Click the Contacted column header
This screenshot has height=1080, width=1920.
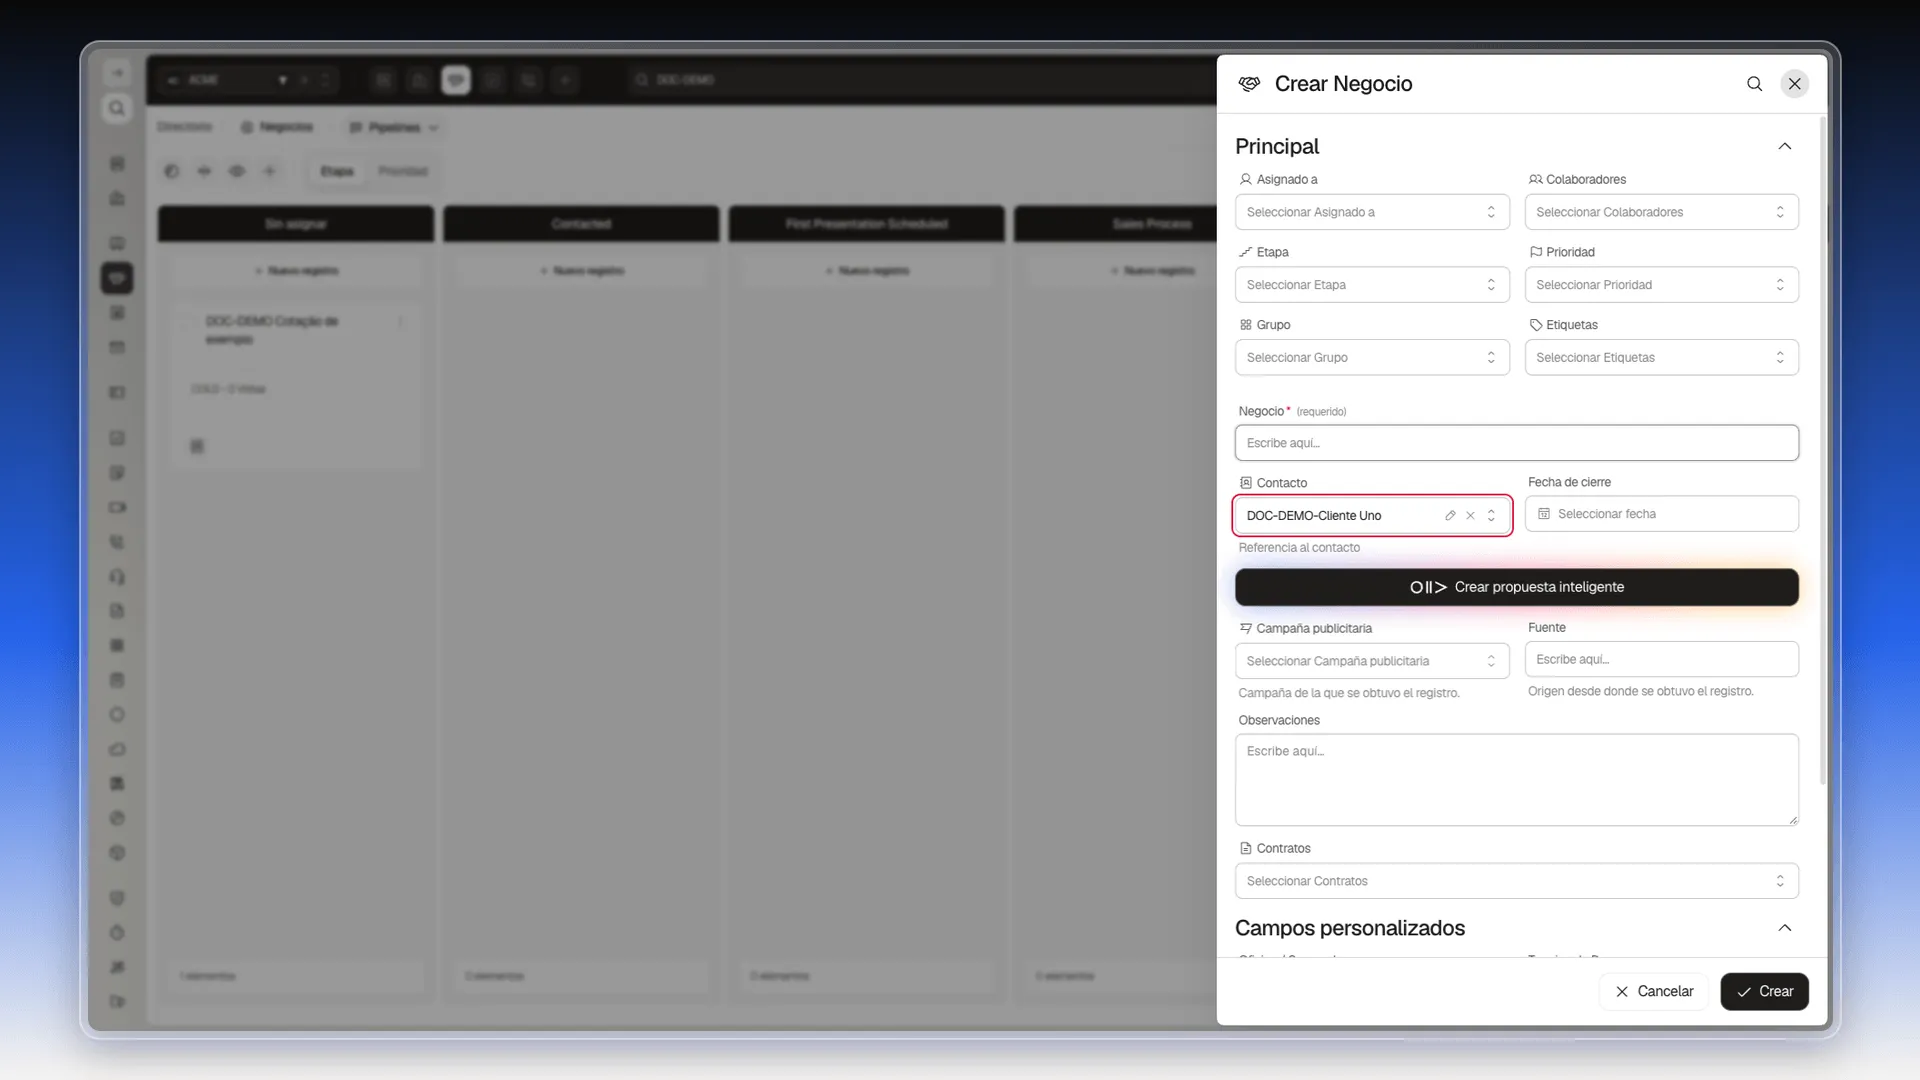pos(581,224)
